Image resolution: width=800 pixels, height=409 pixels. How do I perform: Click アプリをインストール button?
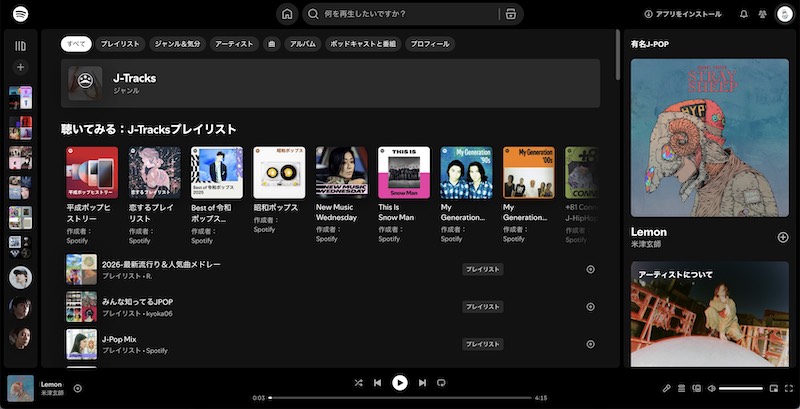click(x=683, y=14)
